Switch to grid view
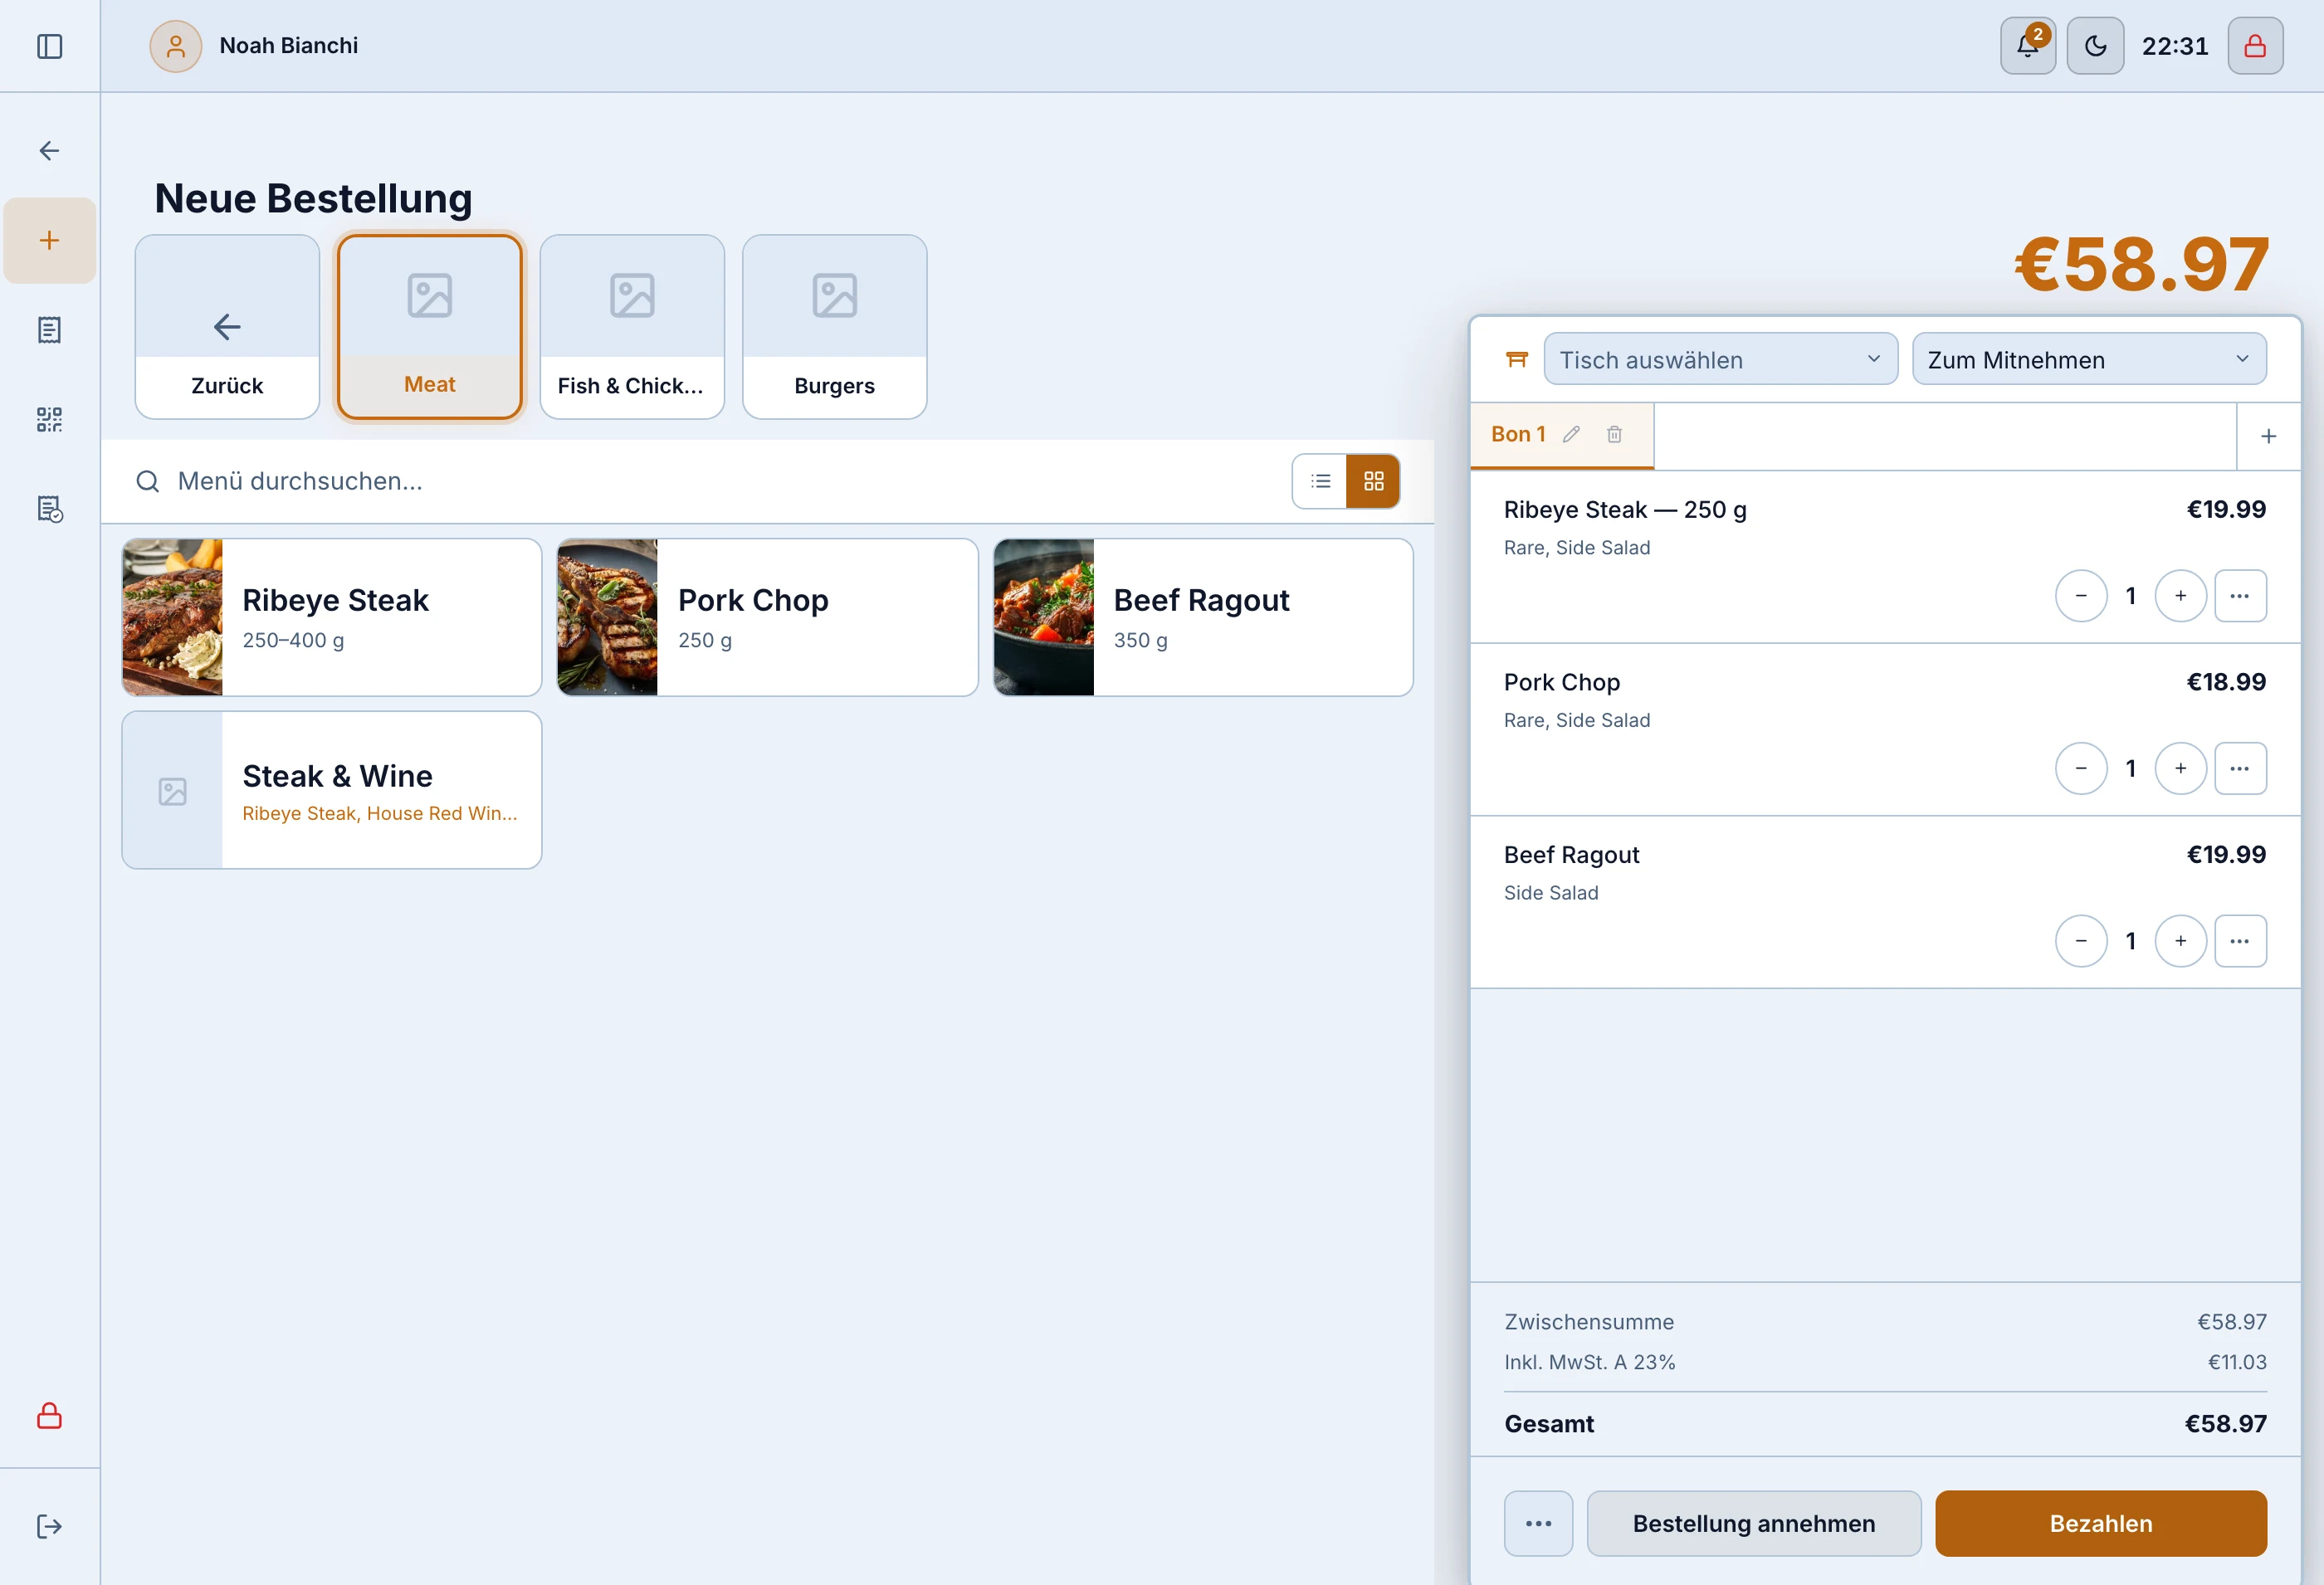This screenshot has height=1585, width=2324. pos(1373,481)
